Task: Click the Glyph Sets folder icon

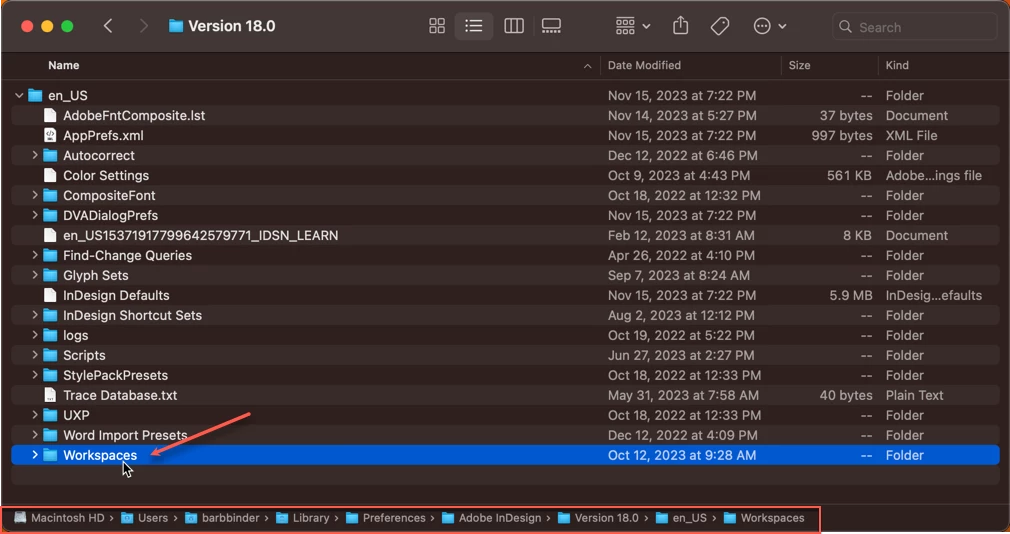Action: [50, 275]
